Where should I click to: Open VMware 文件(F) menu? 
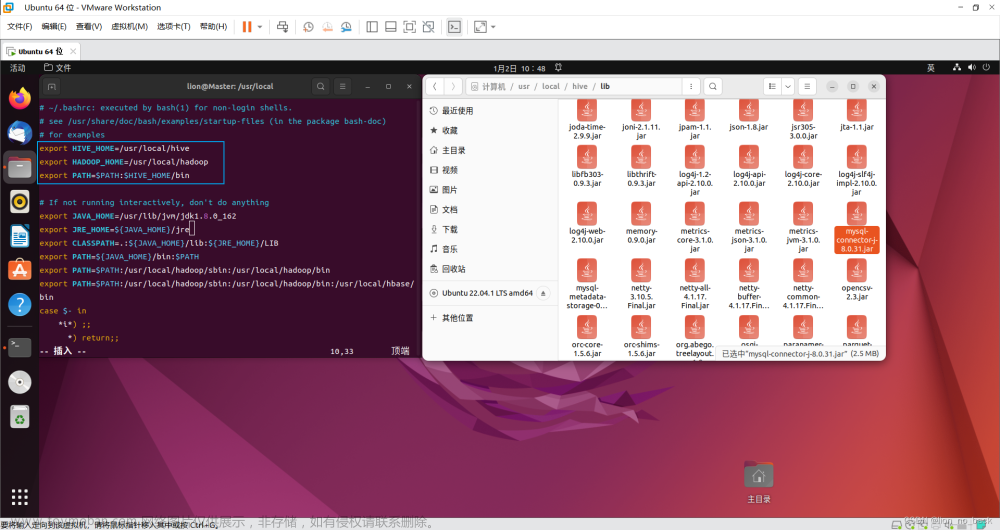[20, 27]
